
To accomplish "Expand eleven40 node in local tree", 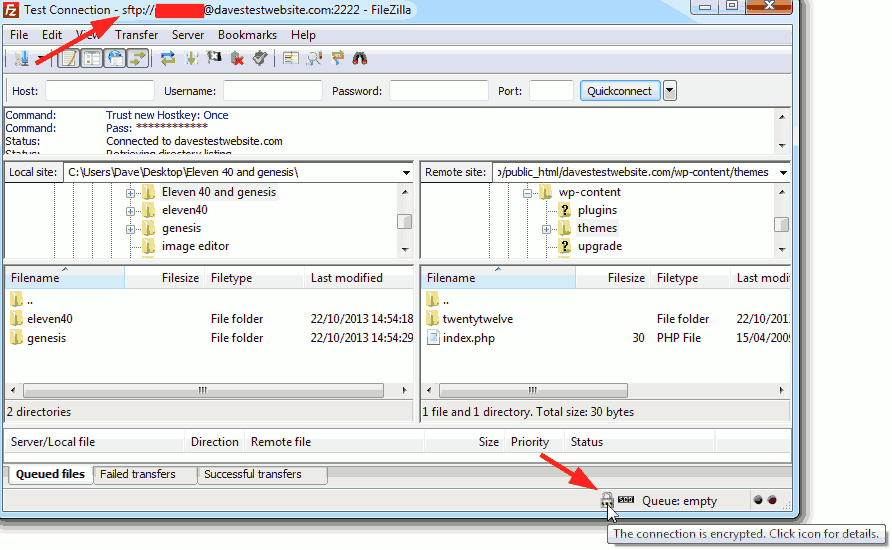I will (x=130, y=211).
